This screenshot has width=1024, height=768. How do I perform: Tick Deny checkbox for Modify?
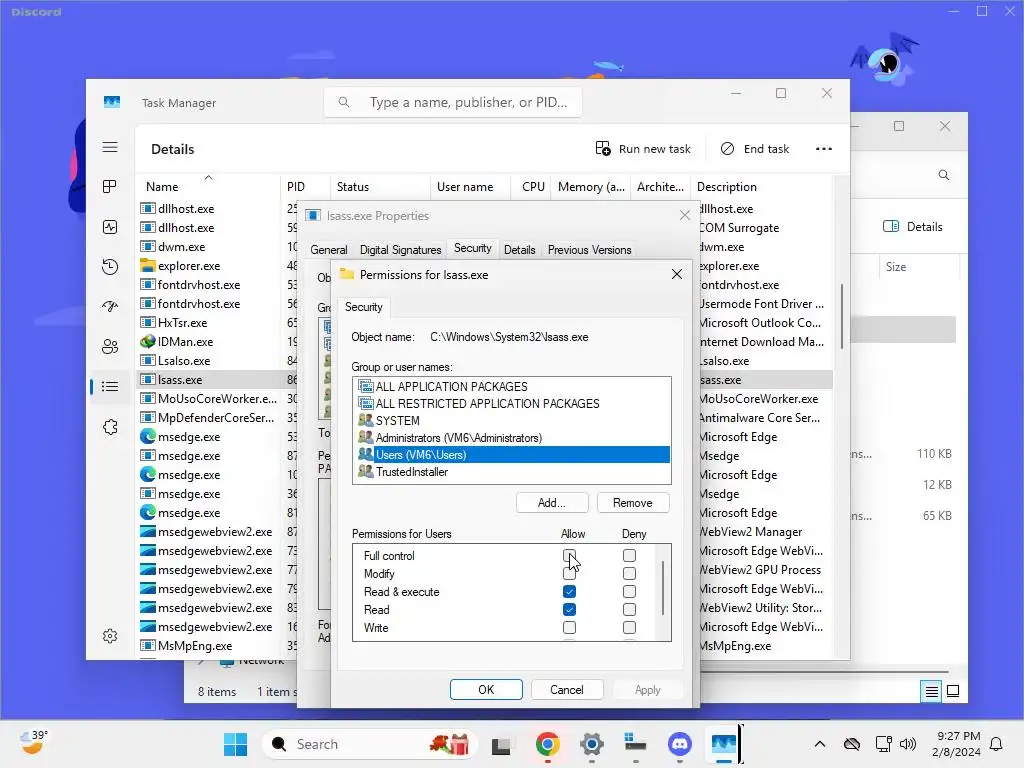(629, 573)
